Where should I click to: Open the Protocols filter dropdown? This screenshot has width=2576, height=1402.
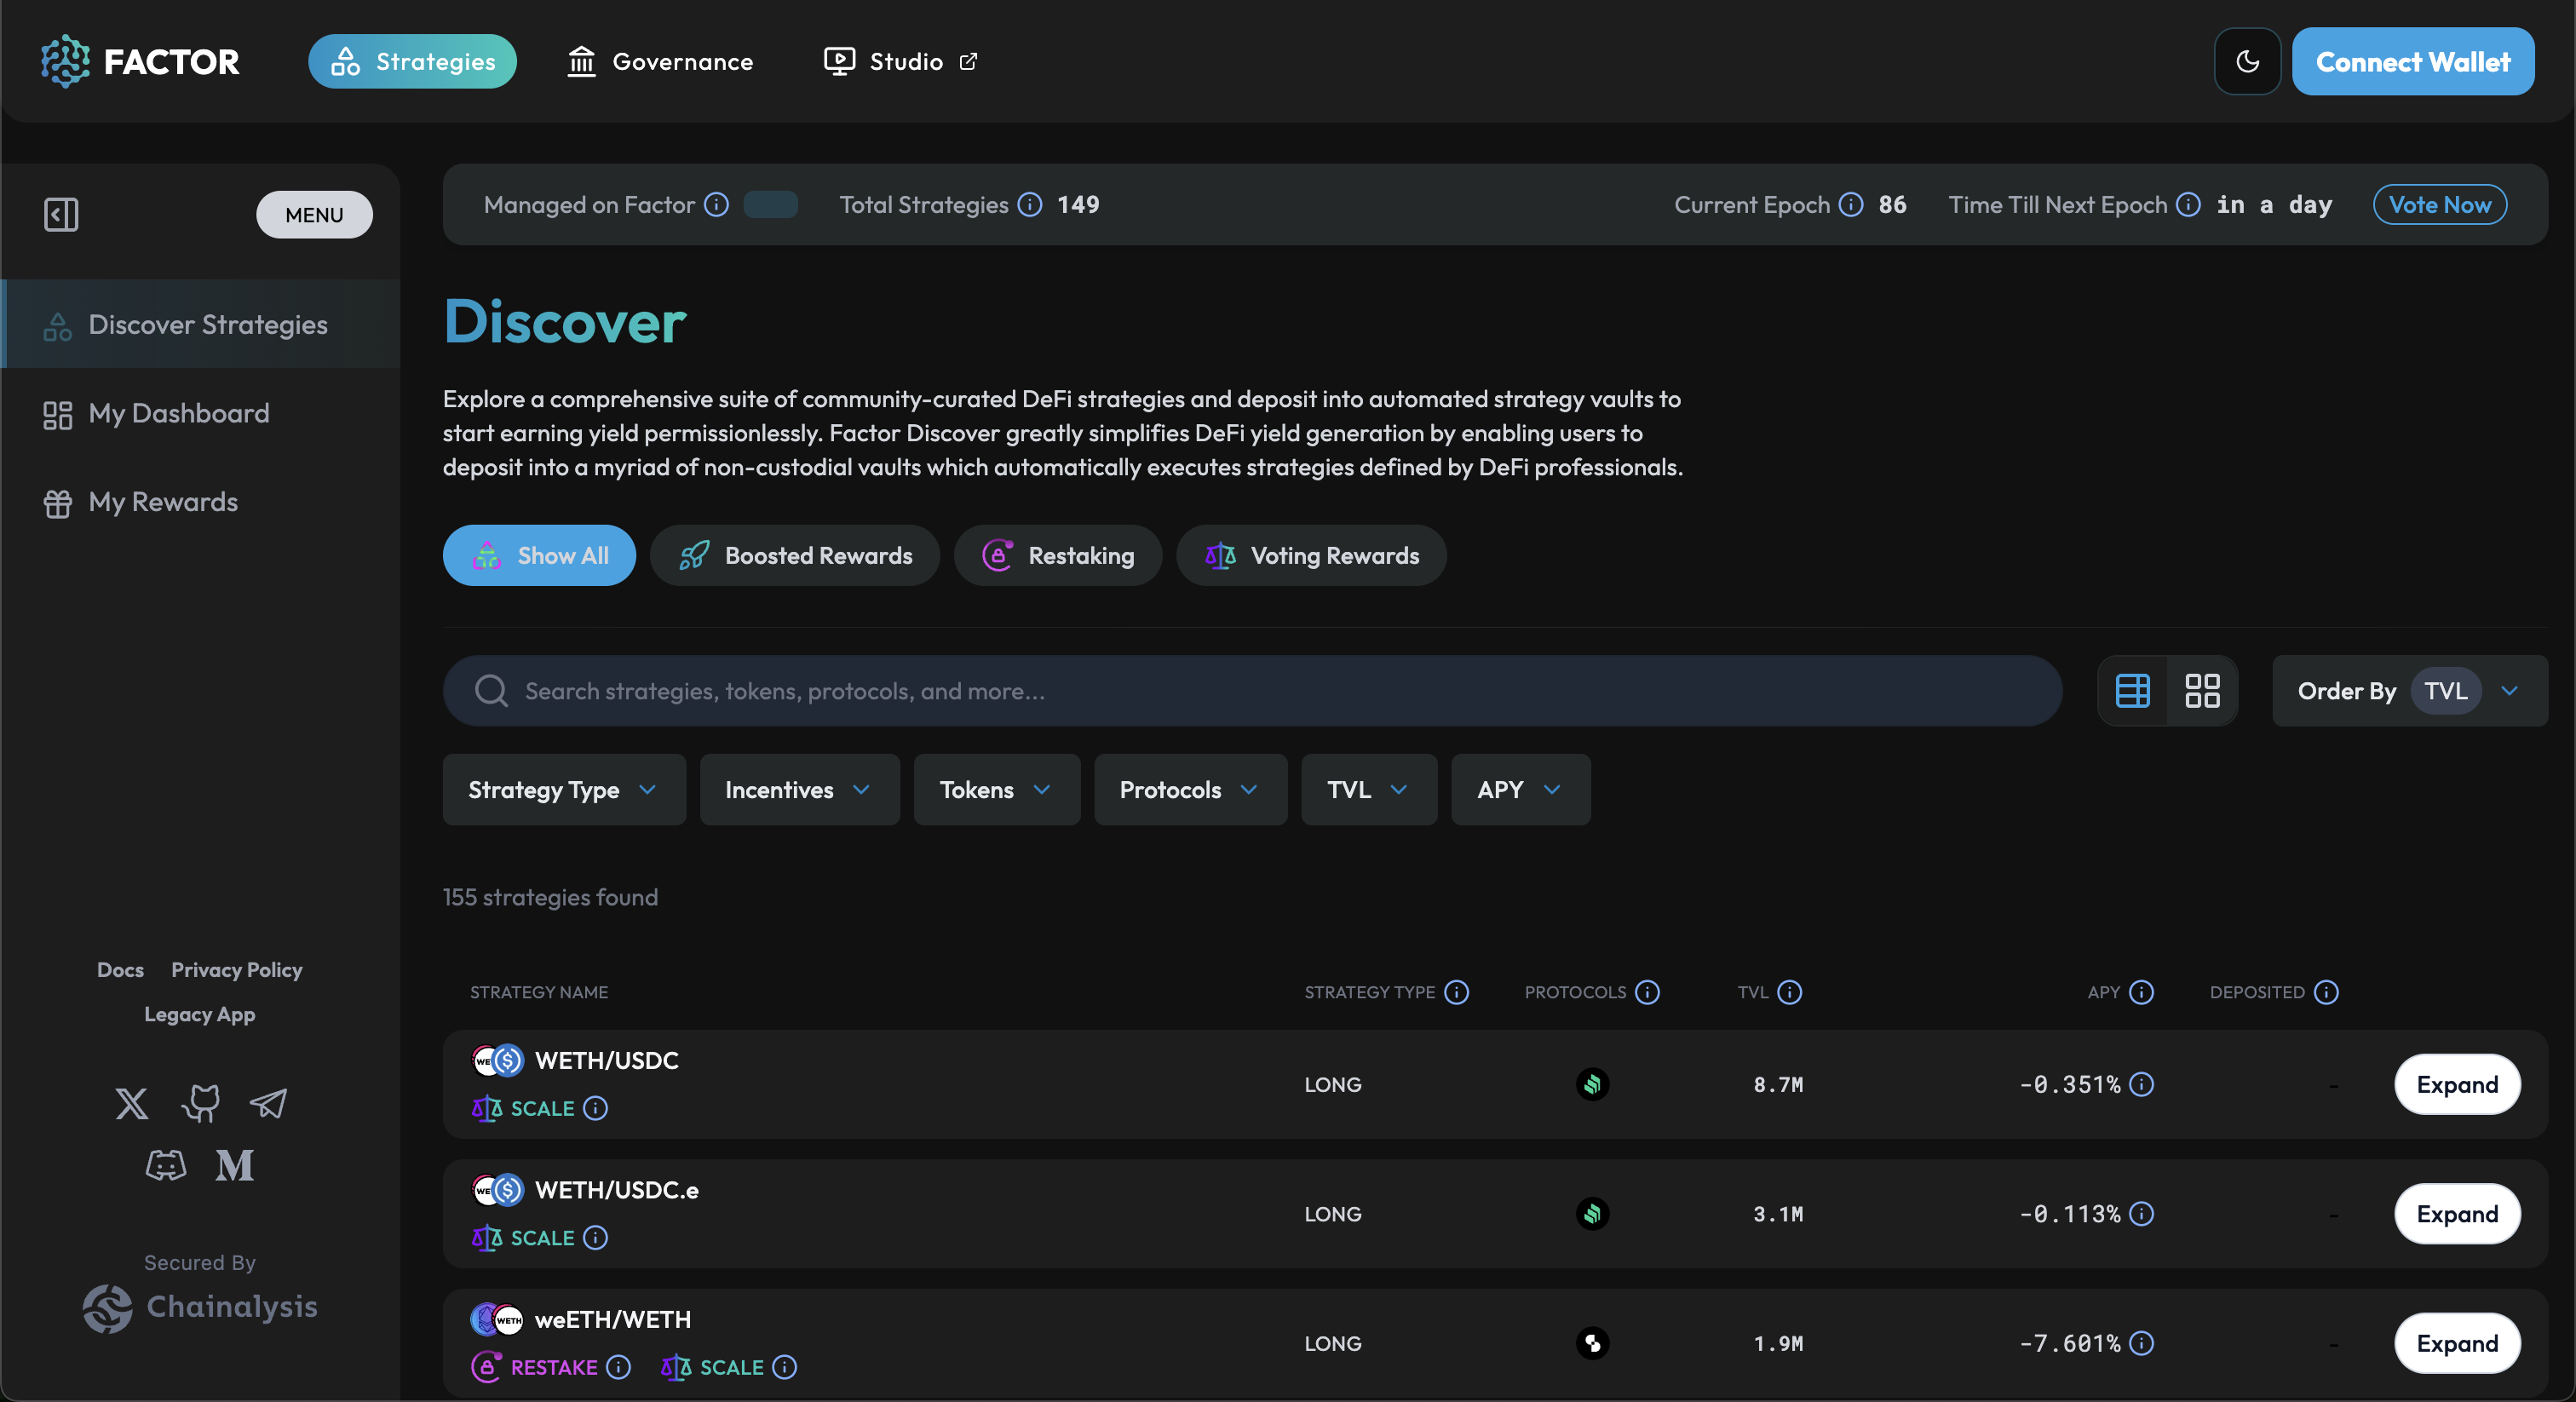point(1189,790)
